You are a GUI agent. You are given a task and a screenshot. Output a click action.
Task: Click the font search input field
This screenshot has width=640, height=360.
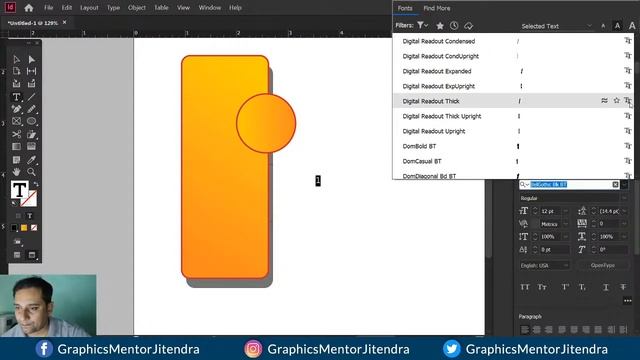[x=570, y=184]
